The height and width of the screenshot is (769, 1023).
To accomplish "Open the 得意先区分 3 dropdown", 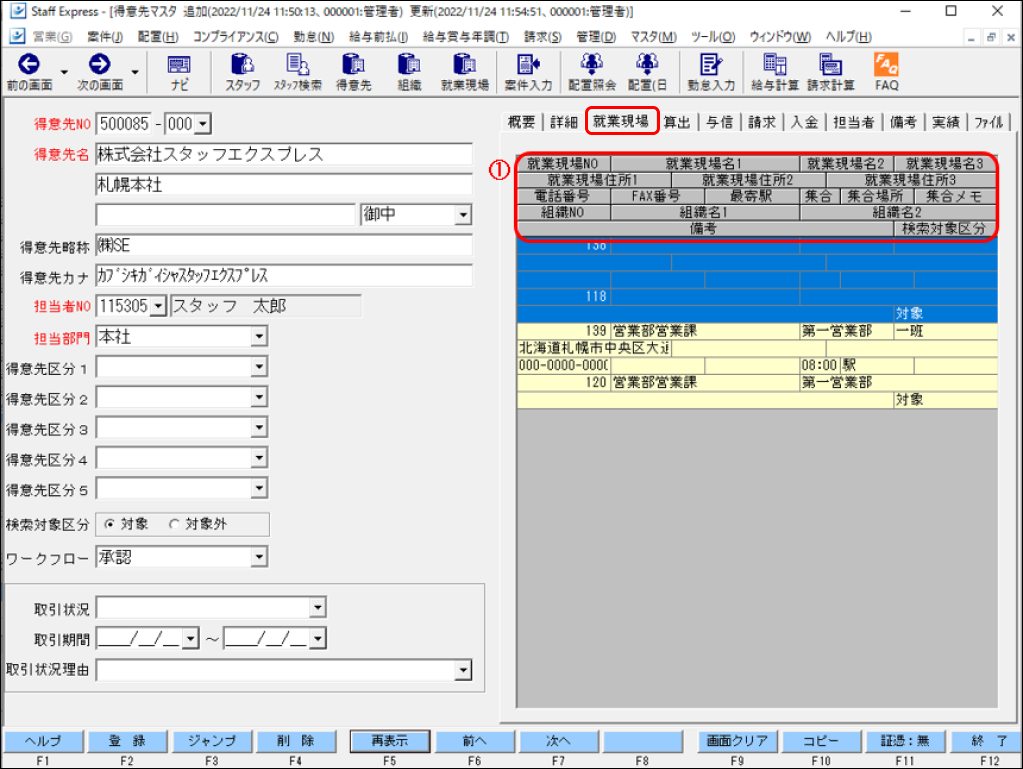I will [259, 428].
